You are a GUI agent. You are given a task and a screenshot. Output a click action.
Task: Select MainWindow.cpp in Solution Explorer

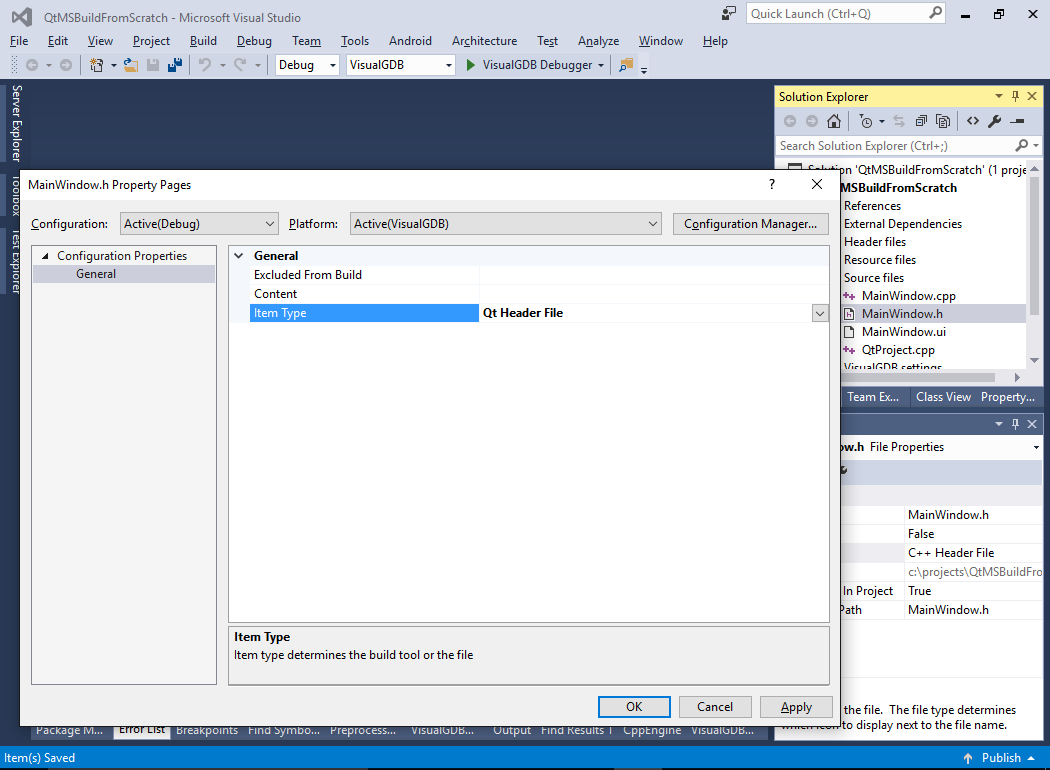pos(908,296)
